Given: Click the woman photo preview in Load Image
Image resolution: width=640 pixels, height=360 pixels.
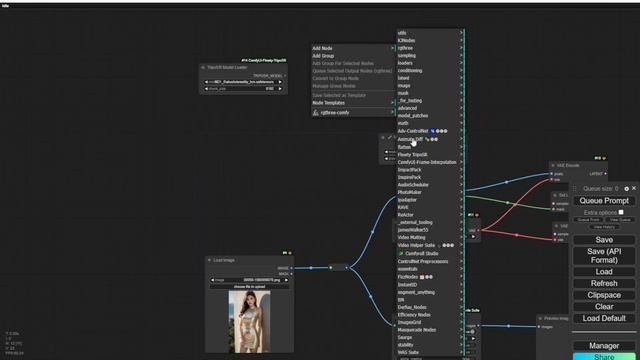Looking at the screenshot, I should tap(249, 322).
